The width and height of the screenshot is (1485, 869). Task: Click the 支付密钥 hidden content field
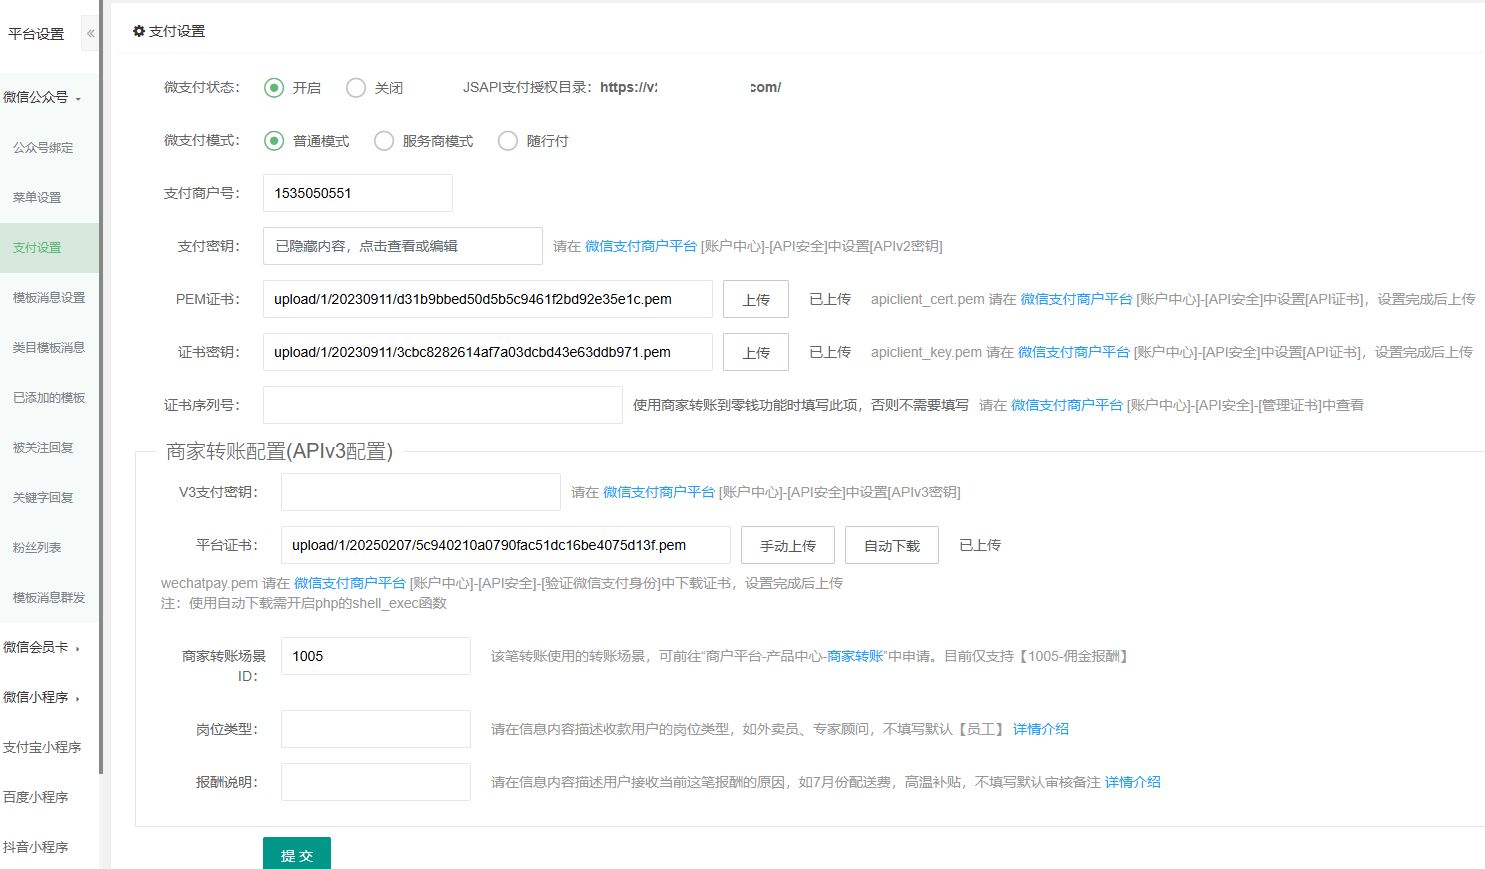tap(402, 246)
